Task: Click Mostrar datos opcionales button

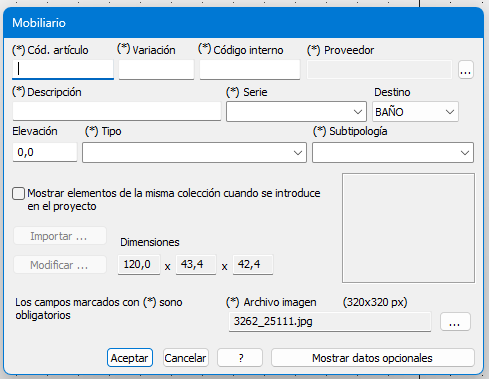Action: tap(373, 358)
